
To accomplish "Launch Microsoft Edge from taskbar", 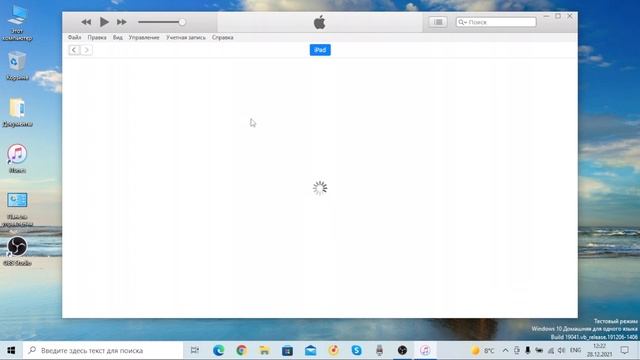I will (218, 350).
